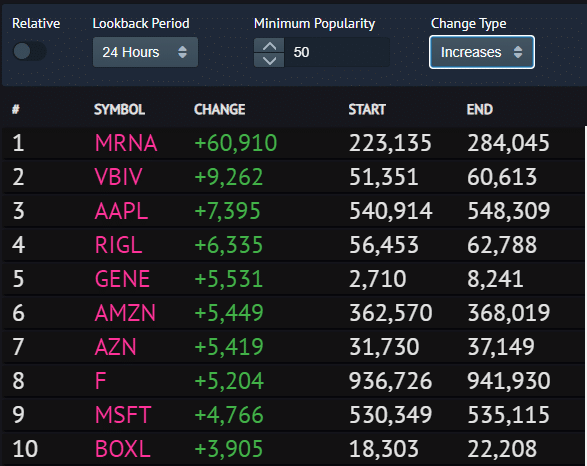The height and width of the screenshot is (466, 587).
Task: Increase Minimum Popularity with up arrow
Action: tap(269, 46)
